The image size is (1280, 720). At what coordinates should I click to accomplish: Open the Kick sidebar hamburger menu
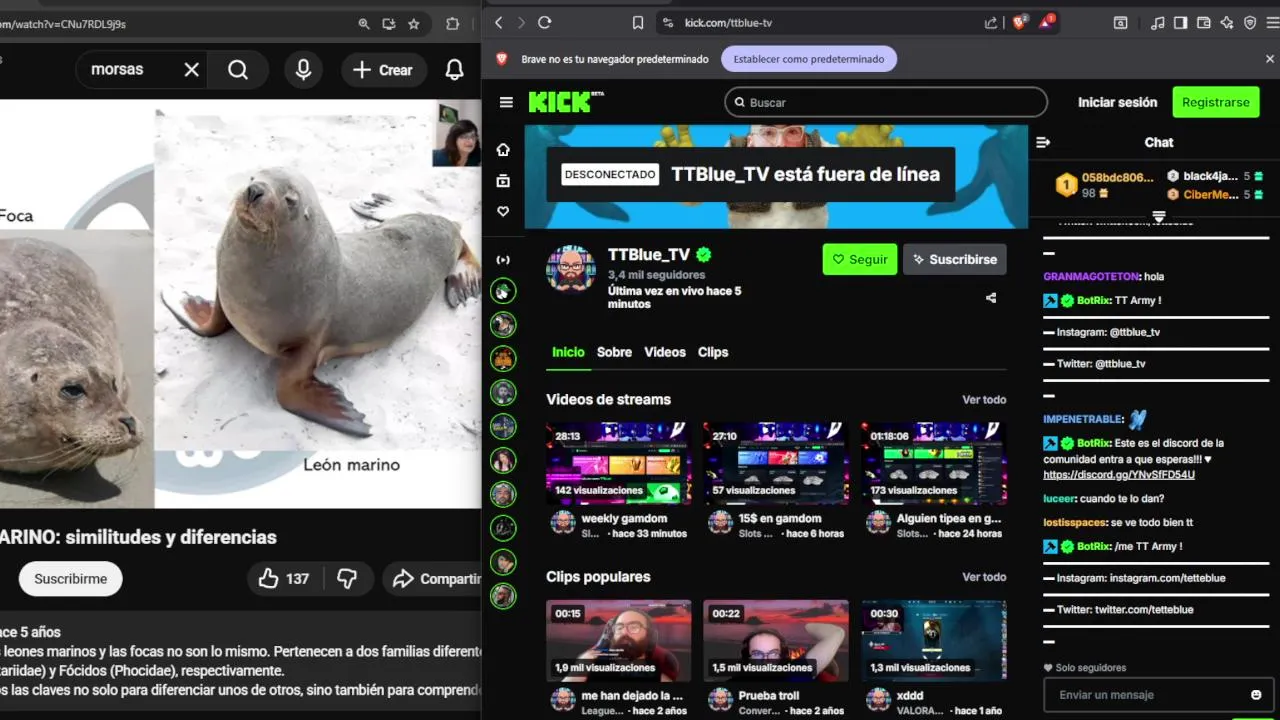click(x=506, y=102)
